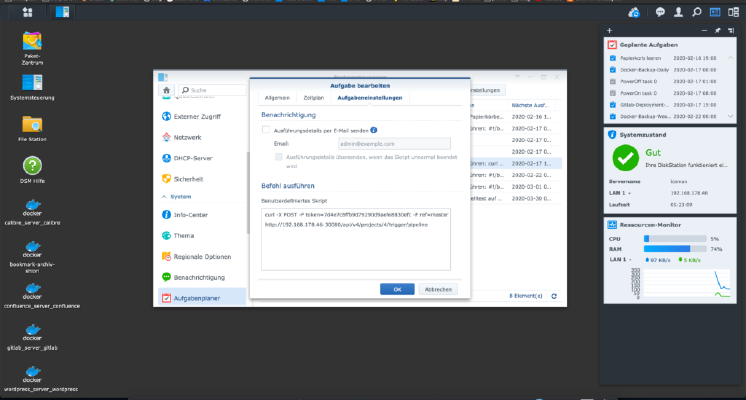Collapse the System section in sidebar
The width and height of the screenshot is (746, 400).
164,196
